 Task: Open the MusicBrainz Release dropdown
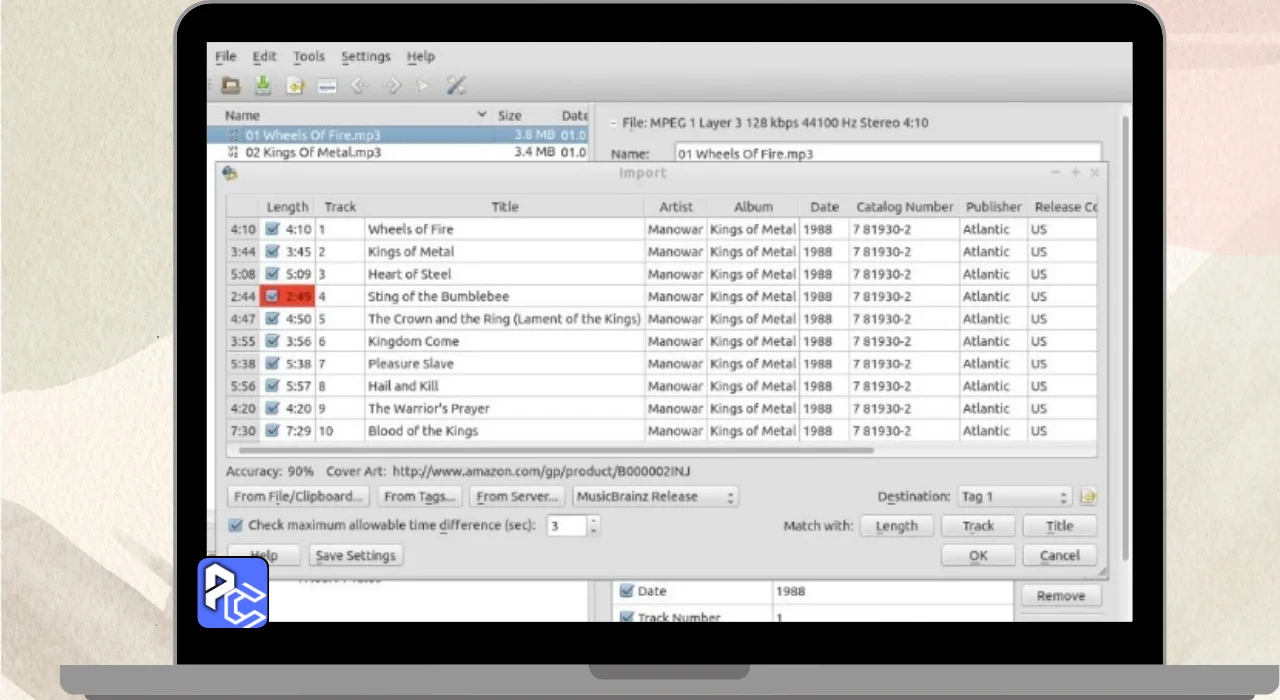(655, 497)
